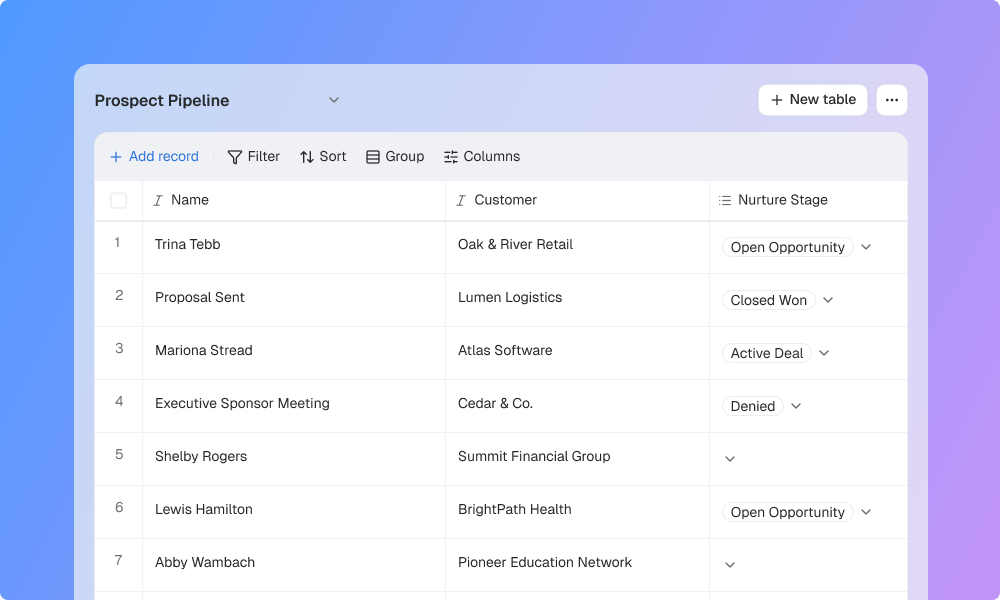Select the Executive Sponsor Meeting cell

pos(294,406)
